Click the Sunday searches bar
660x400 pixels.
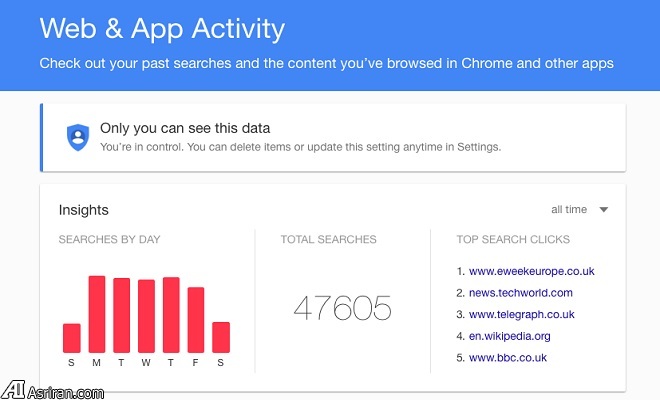[72, 338]
